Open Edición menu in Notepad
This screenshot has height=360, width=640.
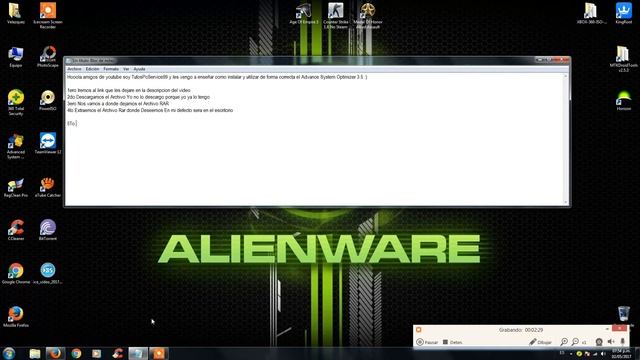pos(92,69)
